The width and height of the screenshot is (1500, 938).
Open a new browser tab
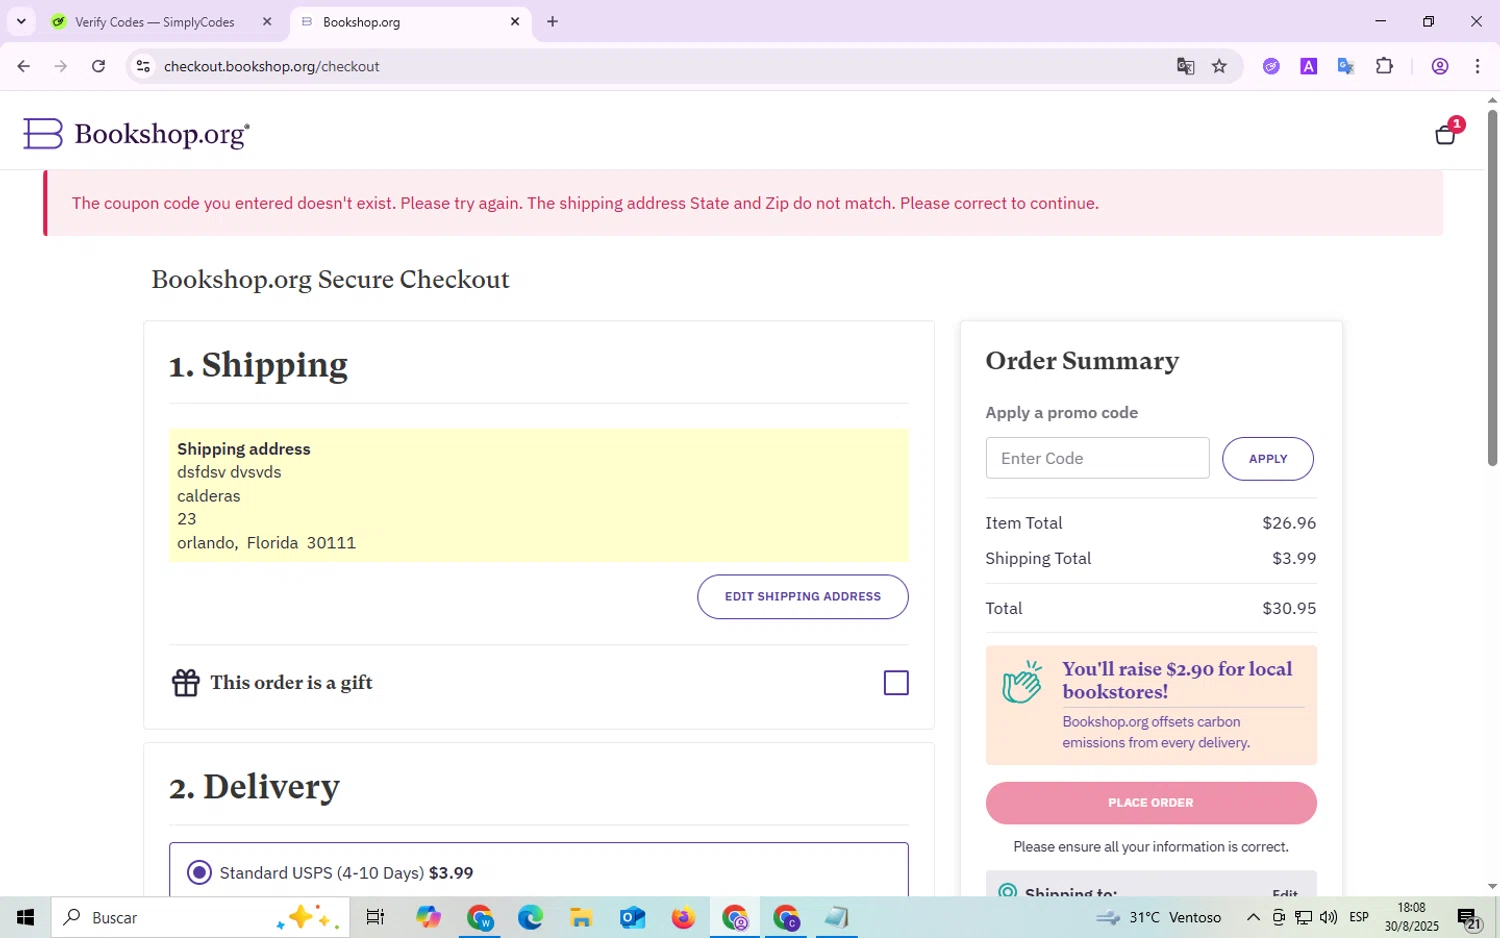click(x=552, y=21)
